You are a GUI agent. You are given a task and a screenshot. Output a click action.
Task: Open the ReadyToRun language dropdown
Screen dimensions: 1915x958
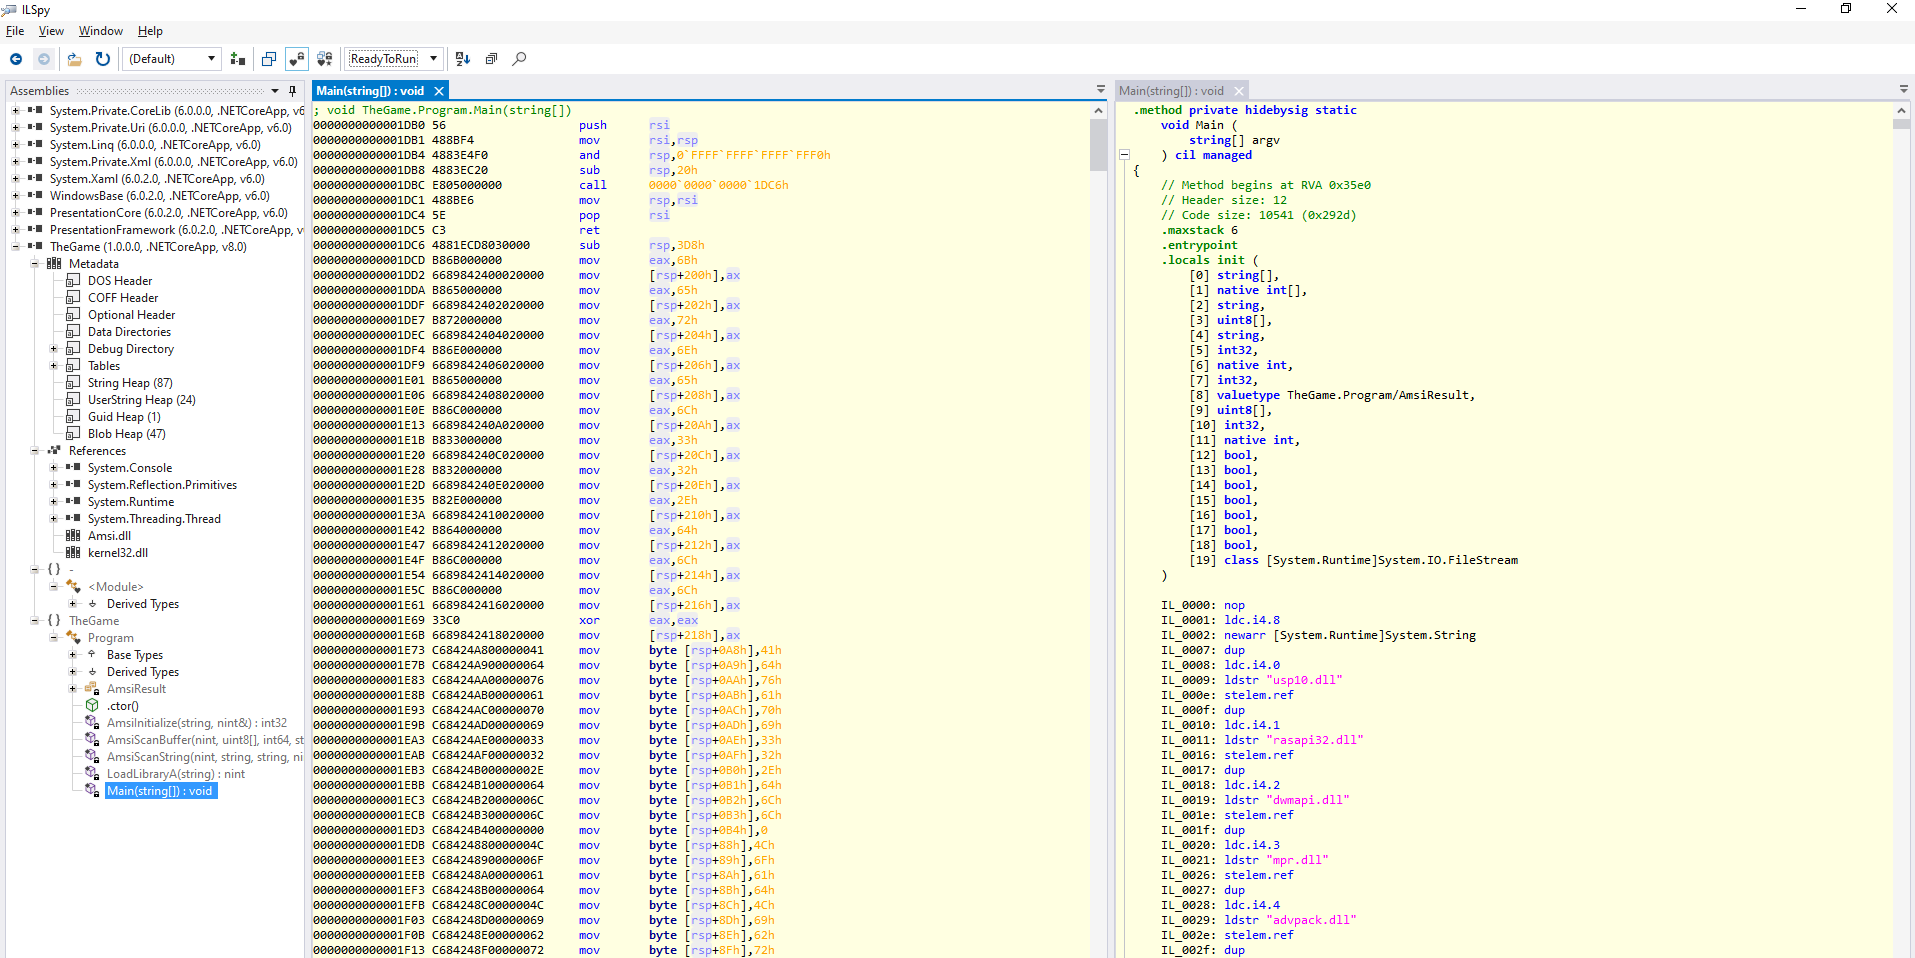pyautogui.click(x=394, y=59)
